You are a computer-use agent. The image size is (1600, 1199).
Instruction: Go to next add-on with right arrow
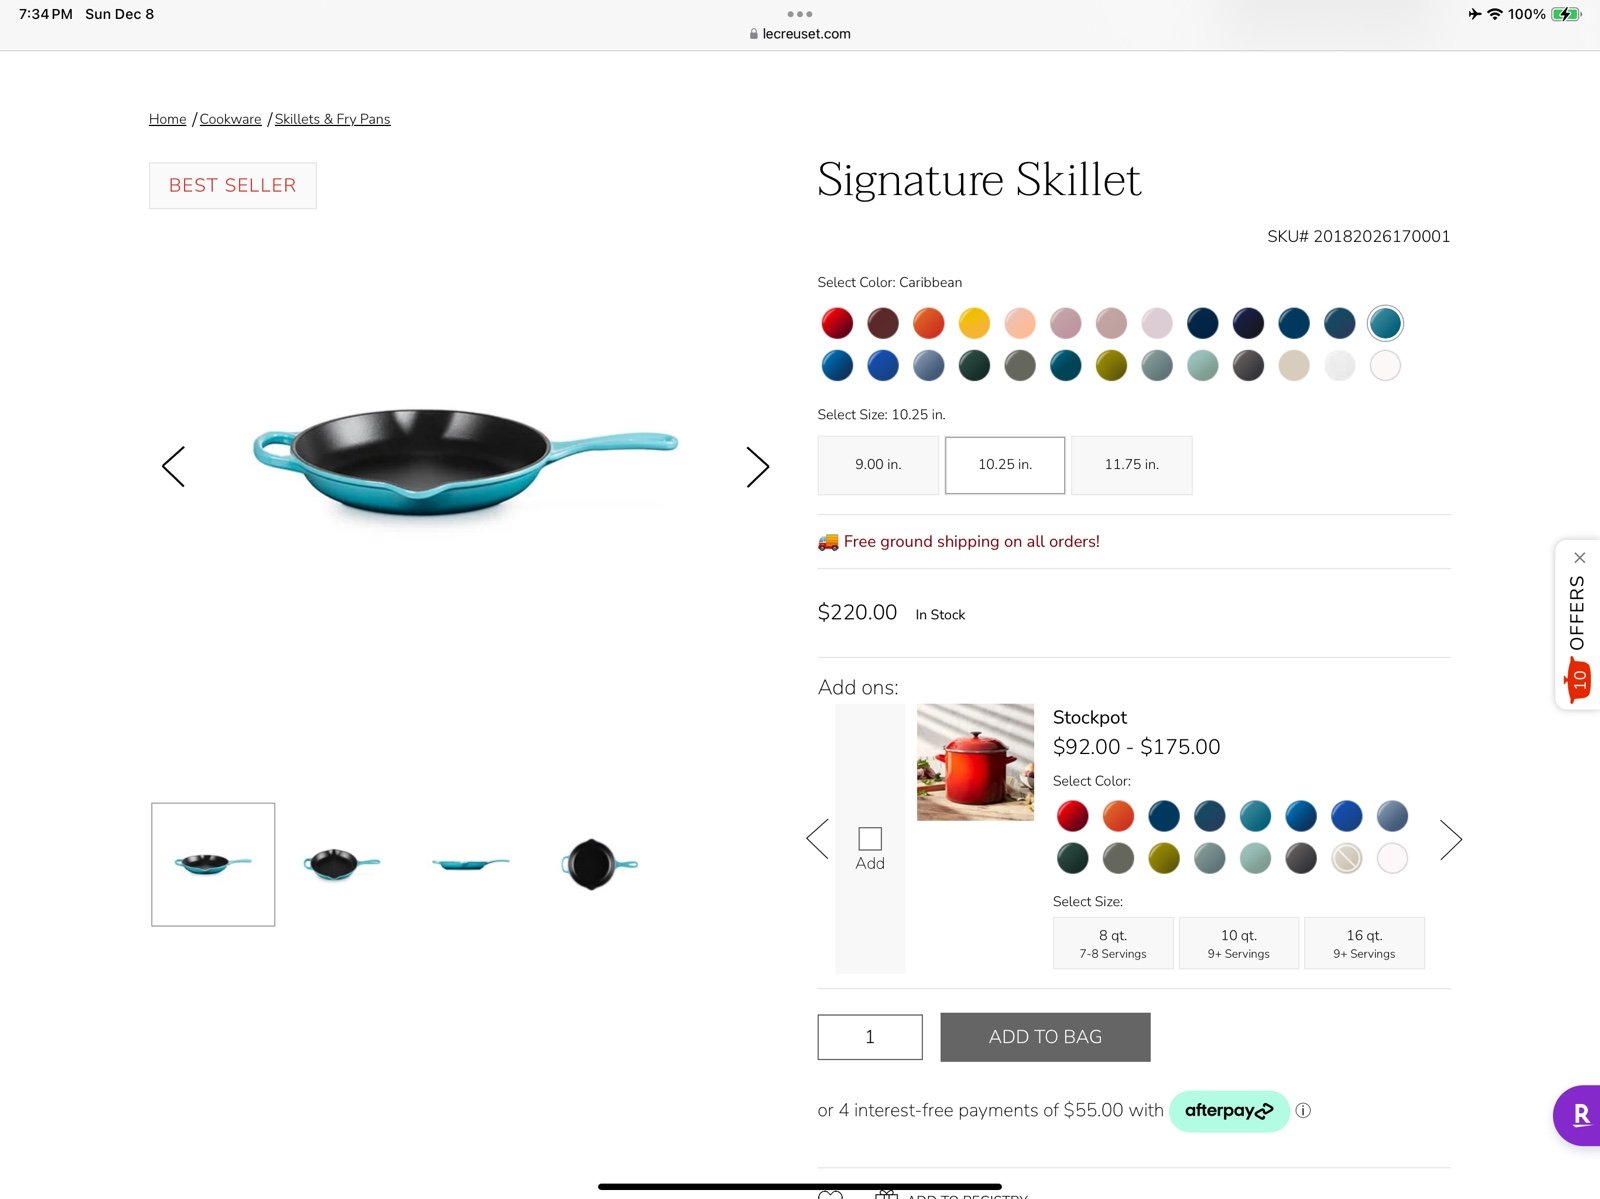tap(1451, 839)
